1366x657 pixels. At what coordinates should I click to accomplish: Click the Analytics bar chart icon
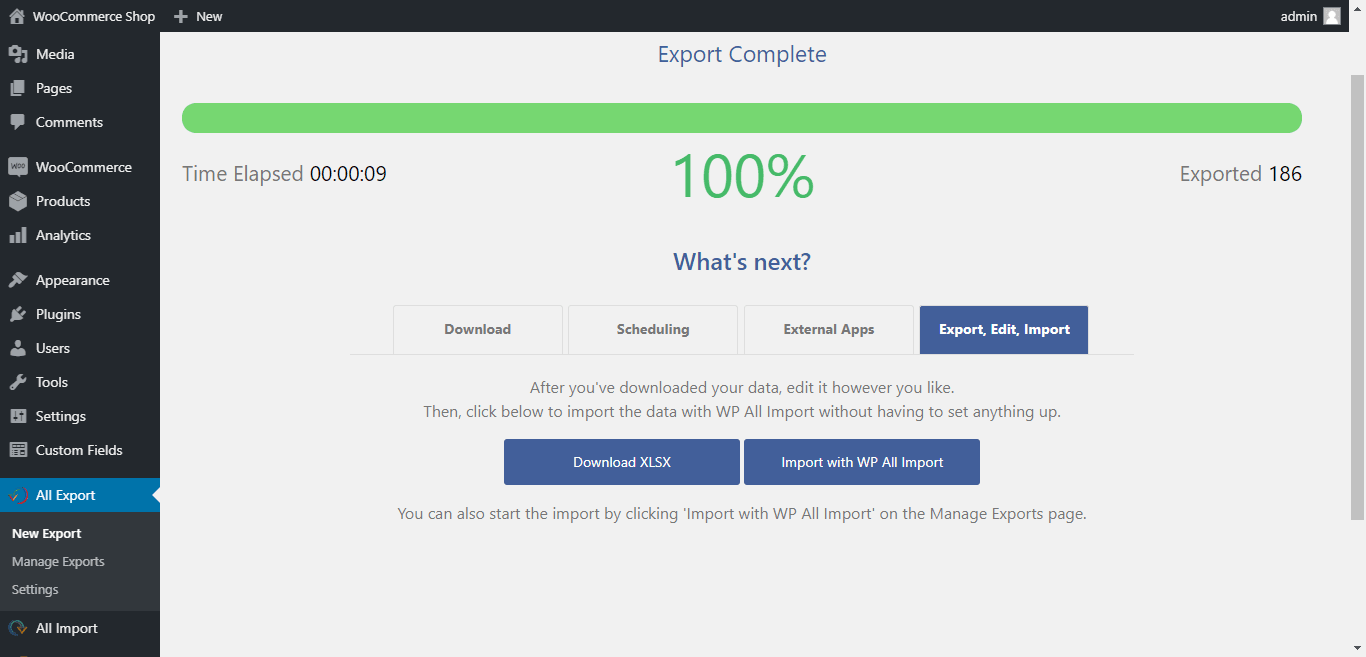click(18, 235)
